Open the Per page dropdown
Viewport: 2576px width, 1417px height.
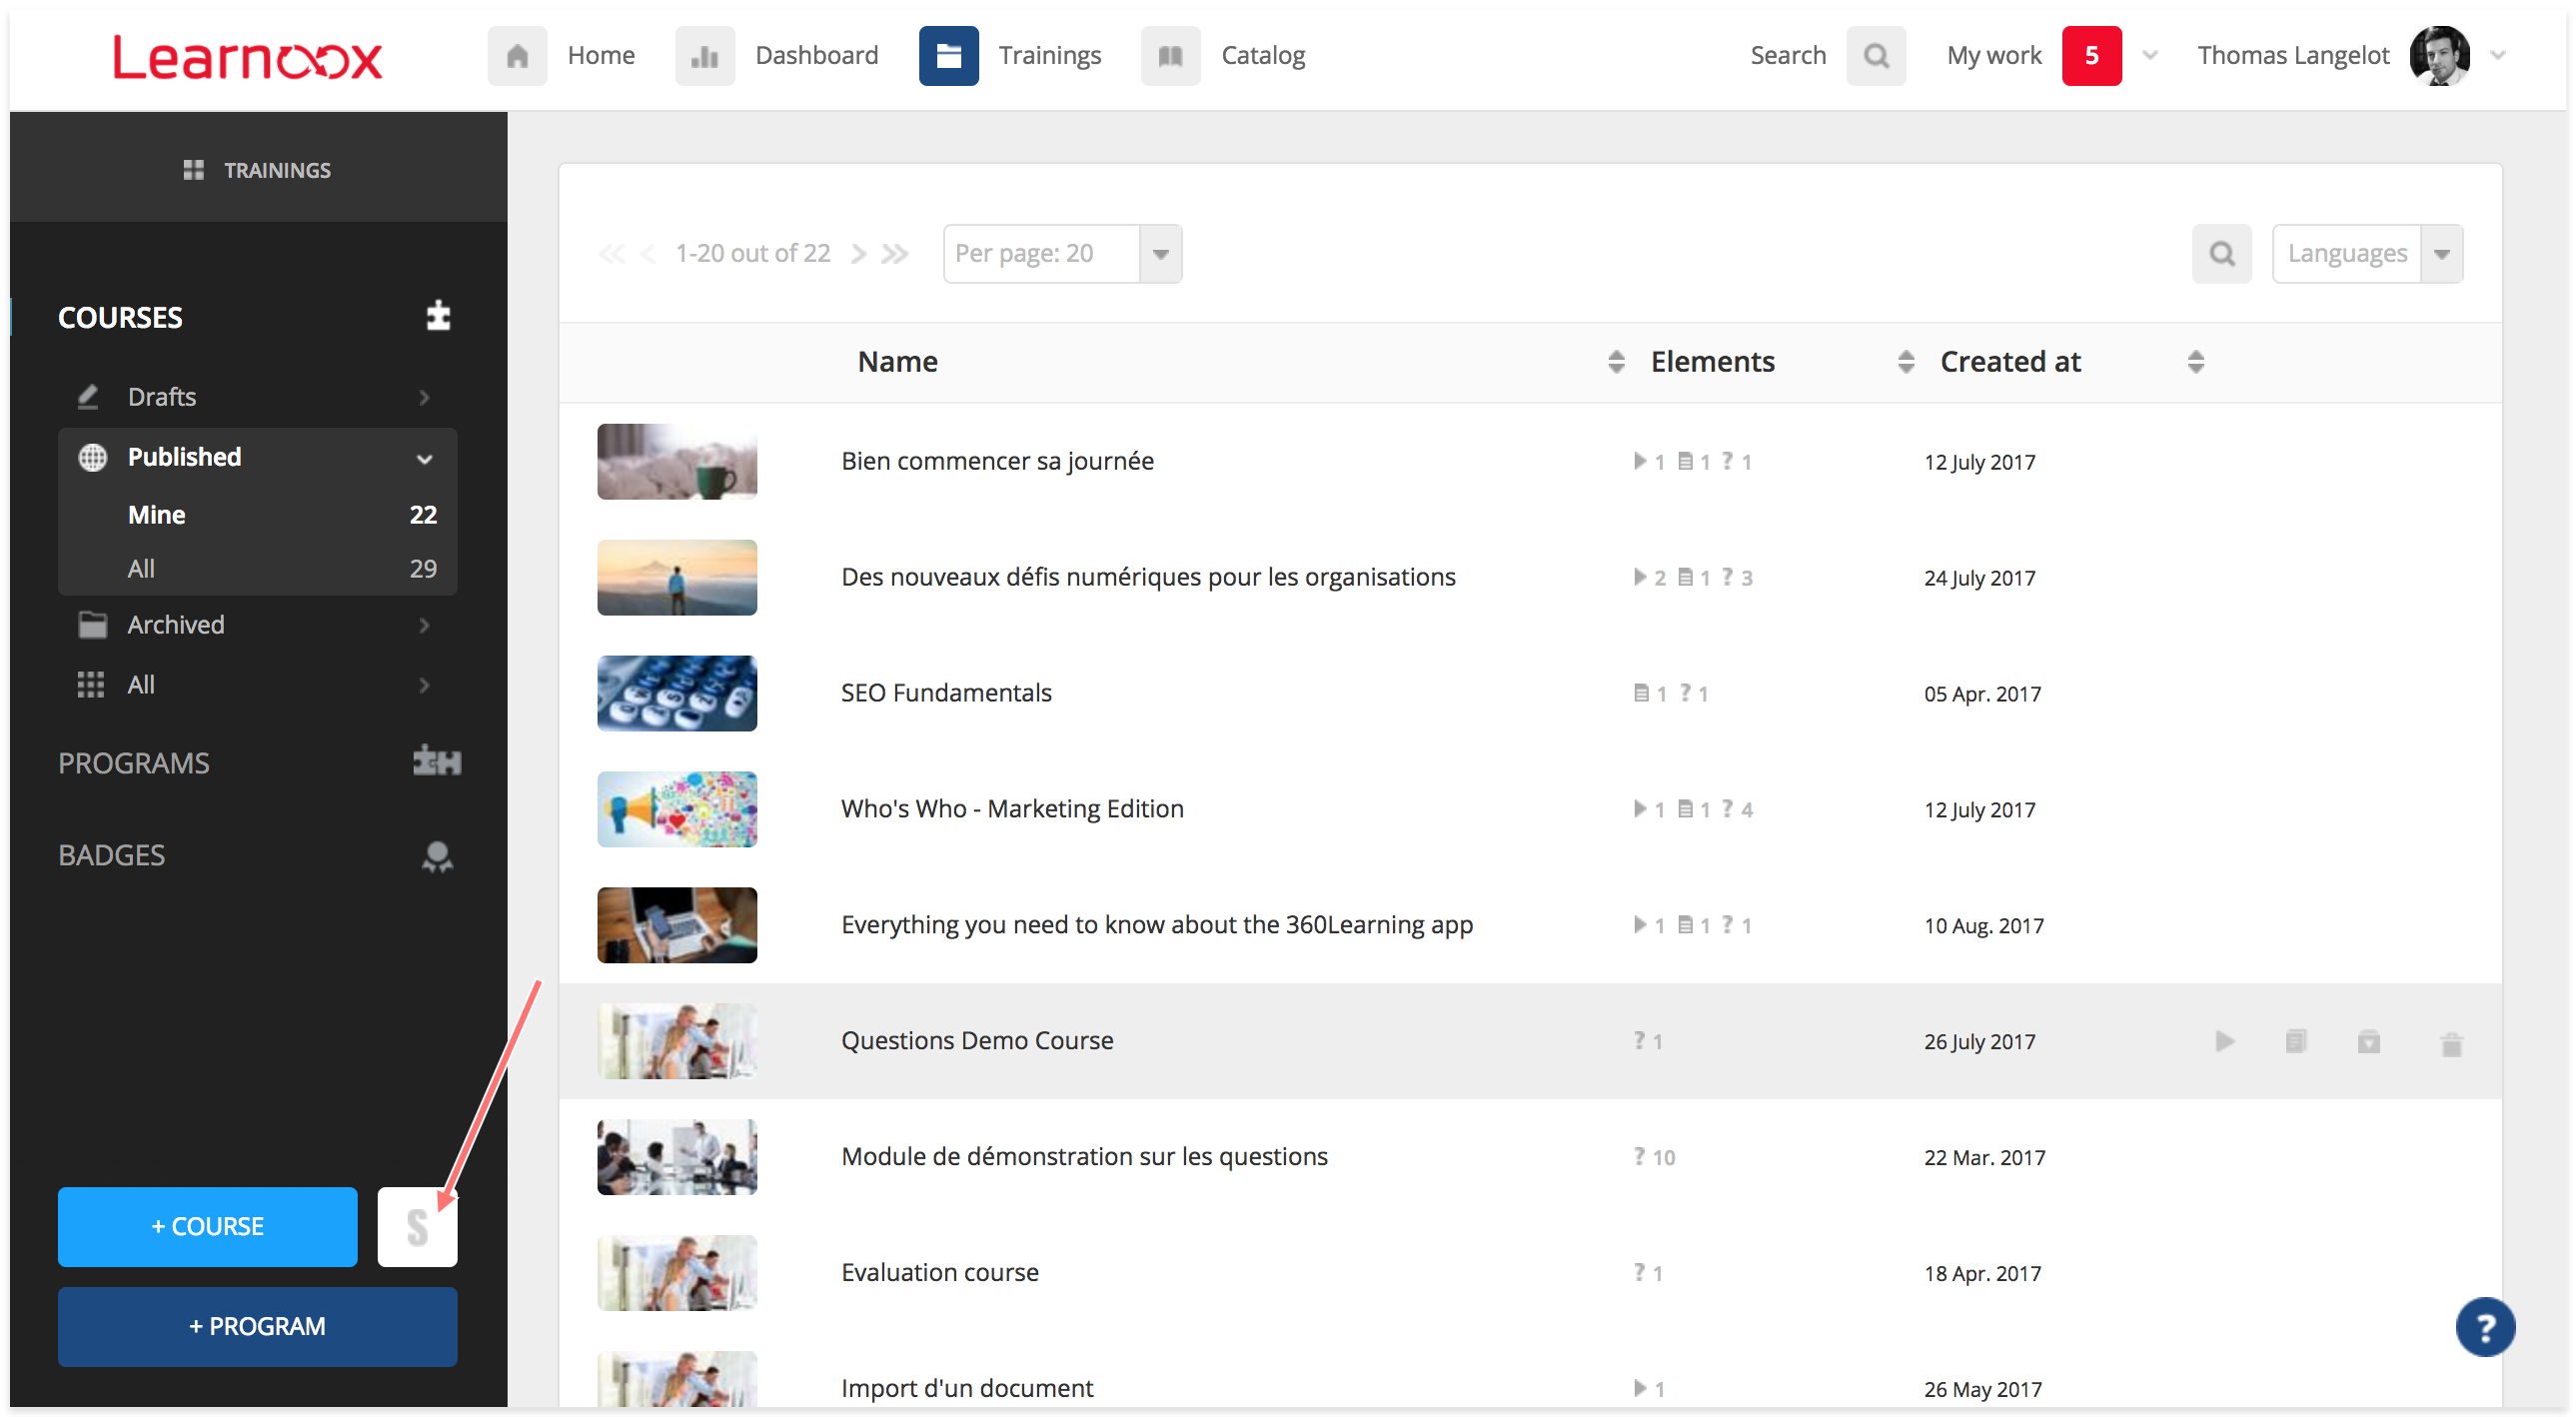[x=1160, y=254]
